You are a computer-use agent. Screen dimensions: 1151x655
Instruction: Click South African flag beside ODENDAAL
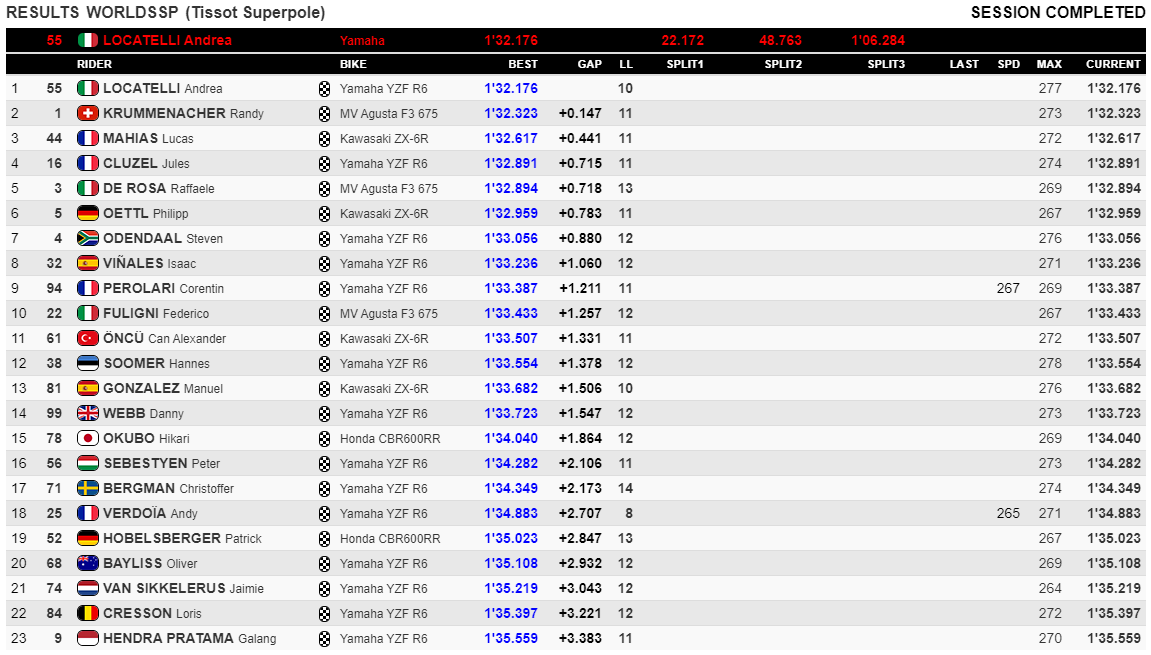click(x=87, y=238)
